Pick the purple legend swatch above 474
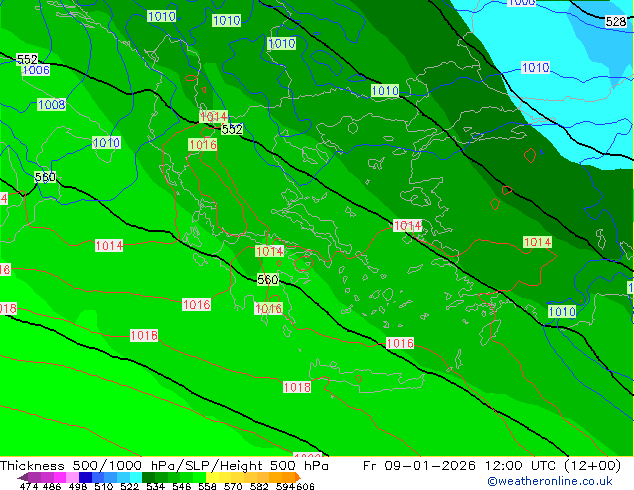The image size is (634, 490). pyautogui.click(x=34, y=477)
